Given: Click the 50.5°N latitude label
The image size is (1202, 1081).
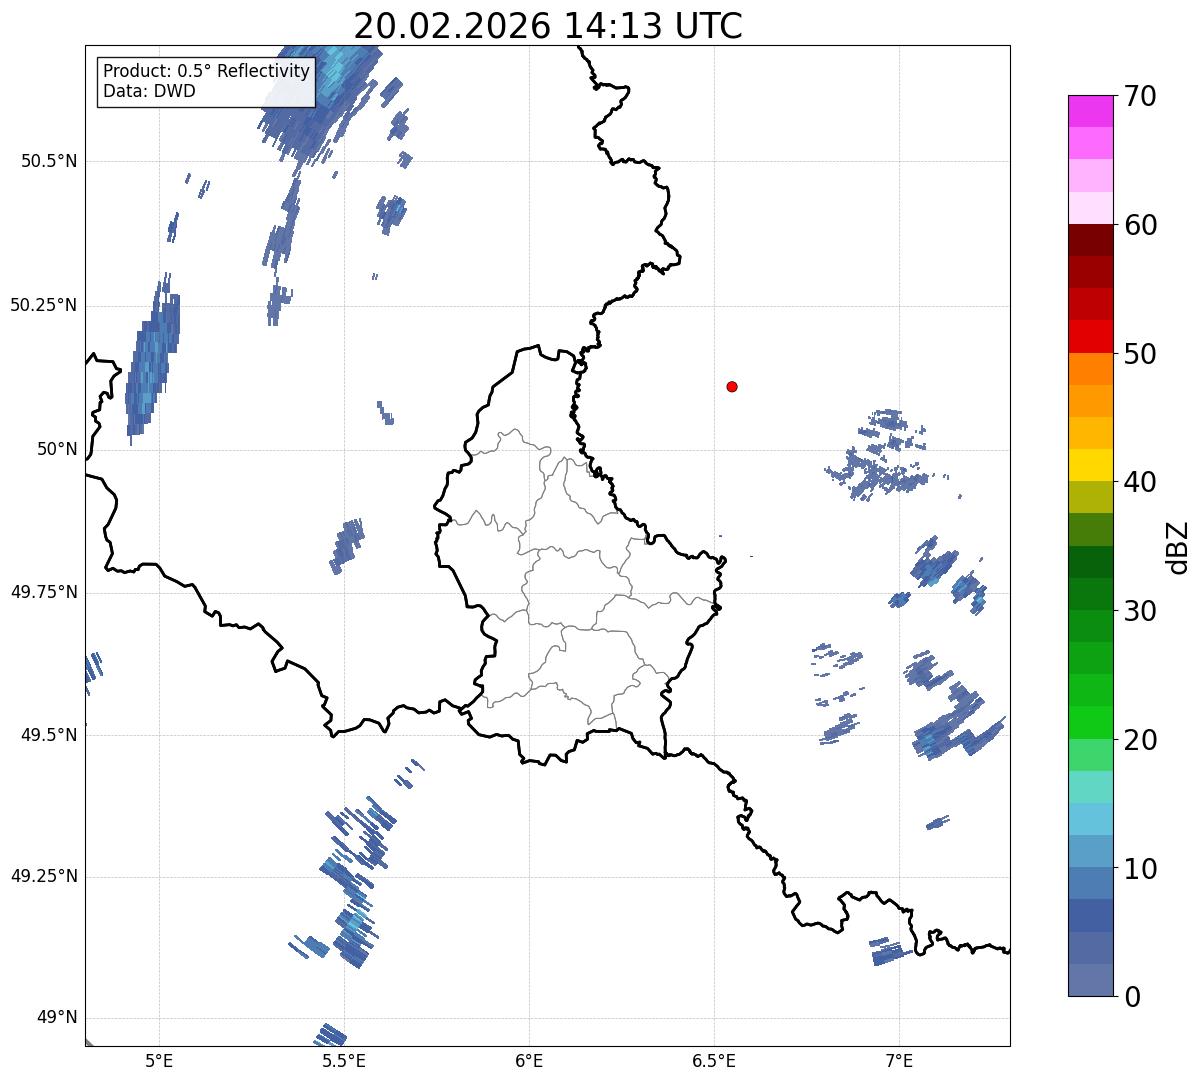Looking at the screenshot, I should point(49,161).
